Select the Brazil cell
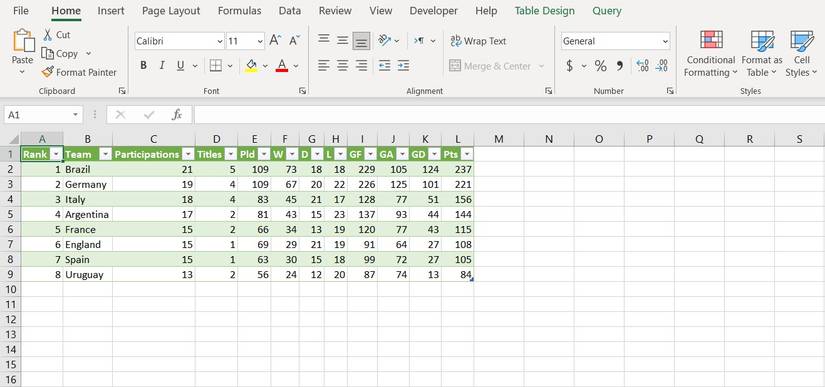 (x=88, y=169)
